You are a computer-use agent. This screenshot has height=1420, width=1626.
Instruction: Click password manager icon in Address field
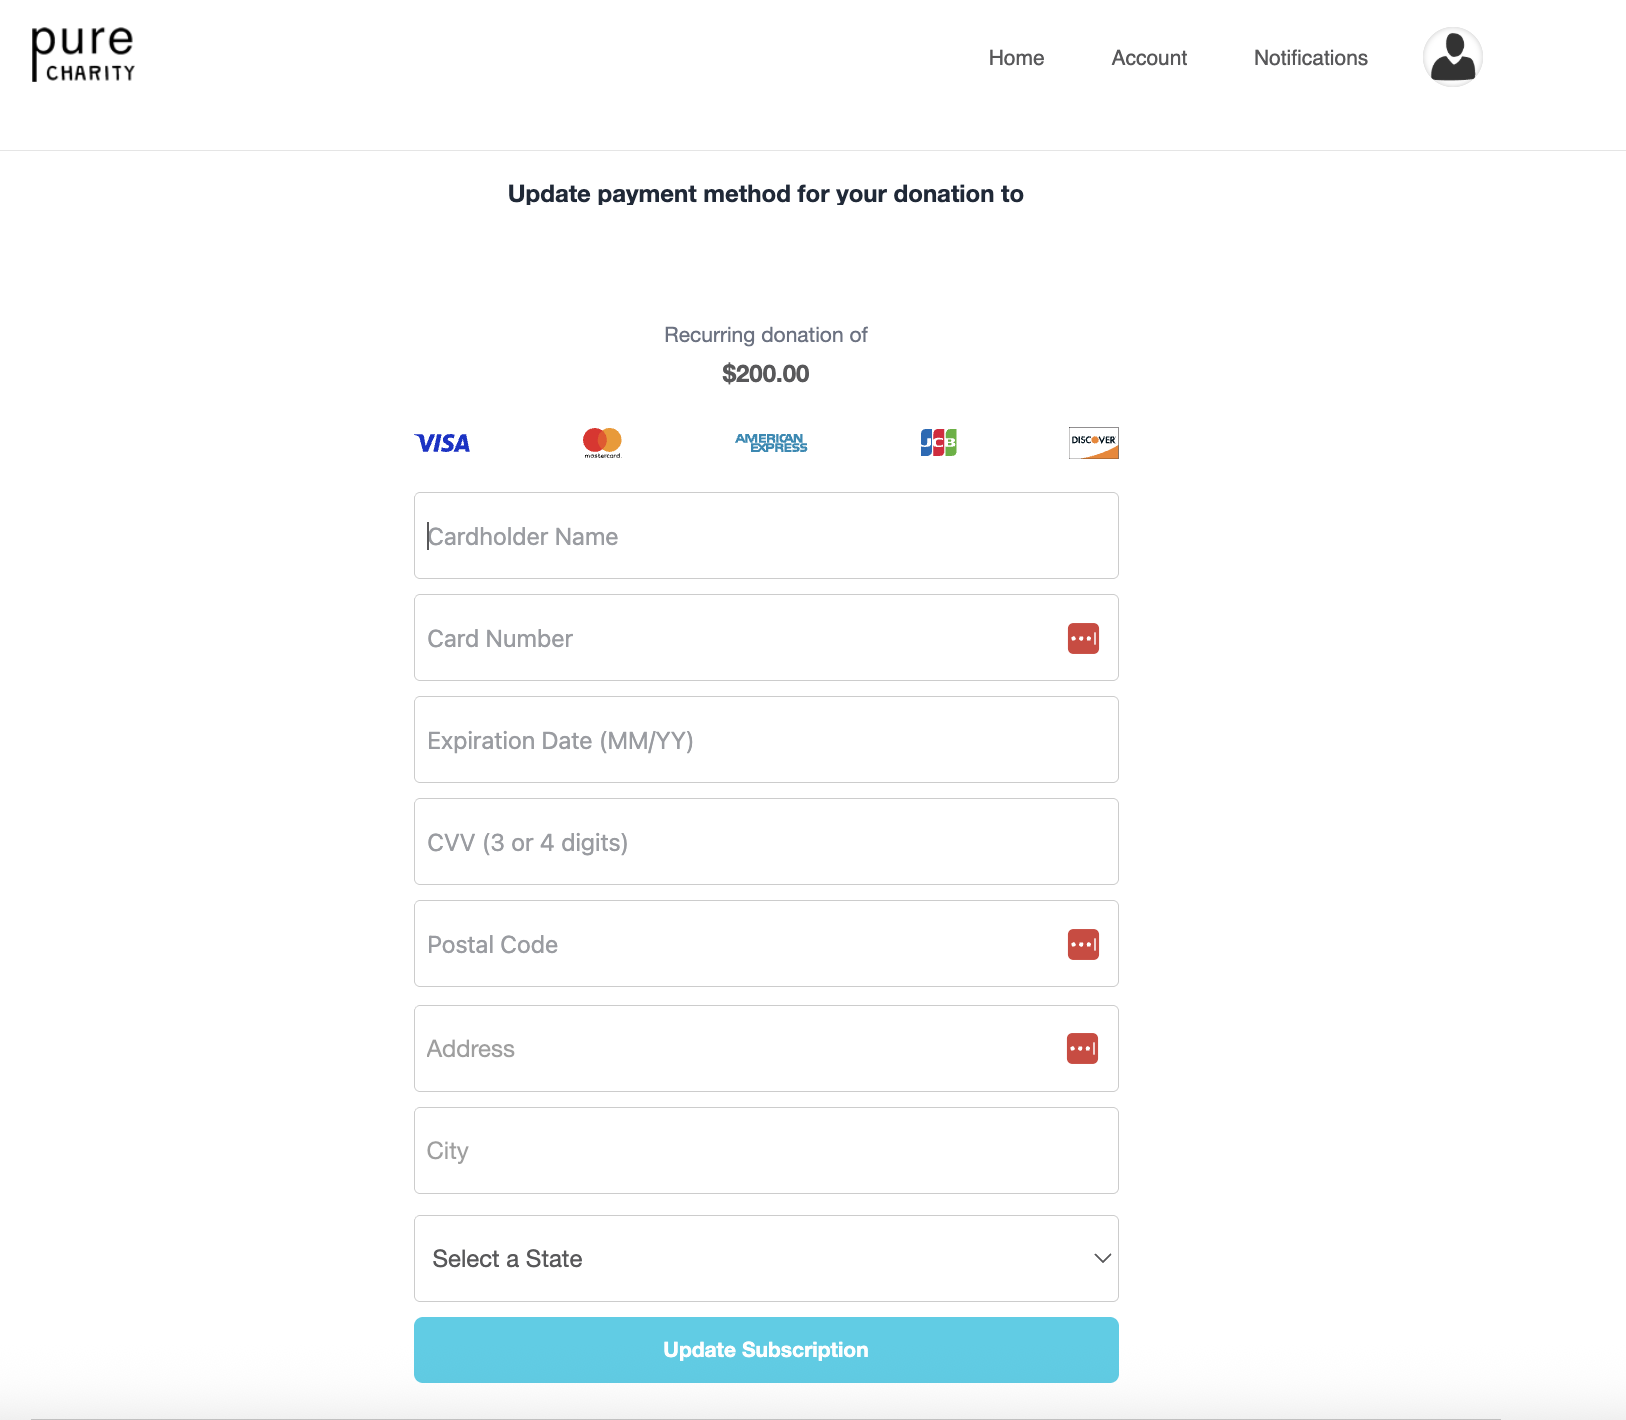tap(1082, 1049)
